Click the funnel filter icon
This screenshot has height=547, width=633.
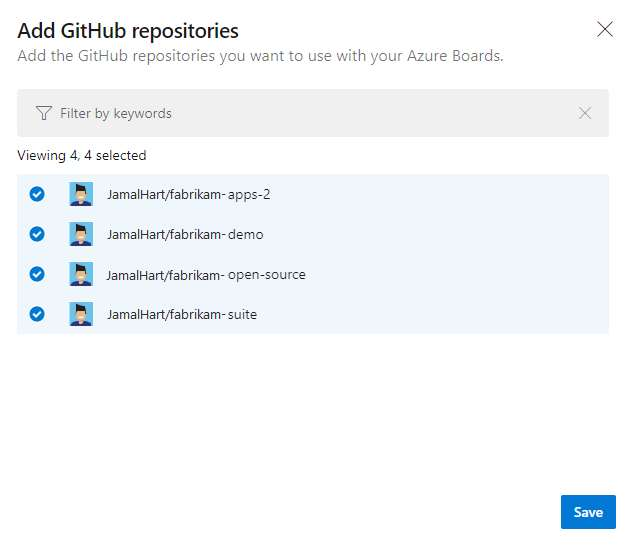(43, 114)
